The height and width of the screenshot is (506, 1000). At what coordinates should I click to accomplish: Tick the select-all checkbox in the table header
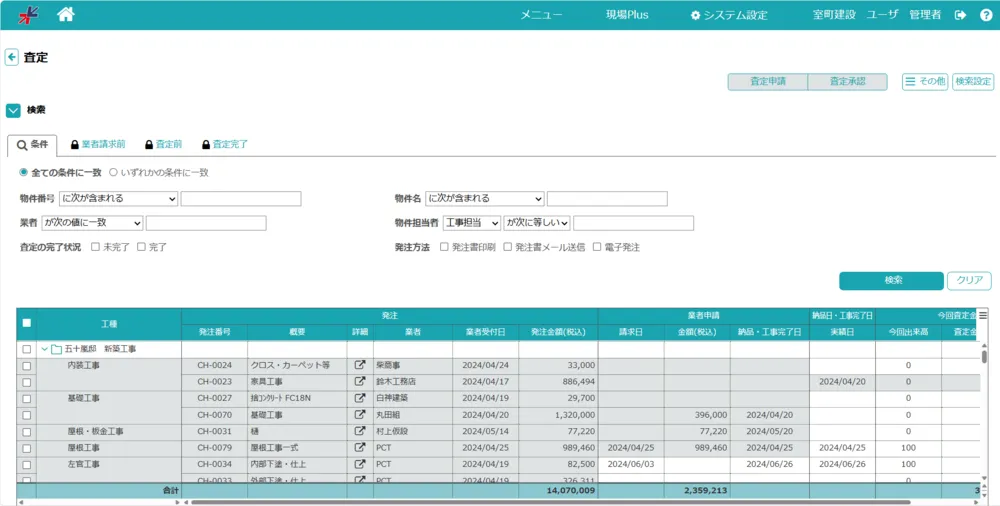click(27, 323)
